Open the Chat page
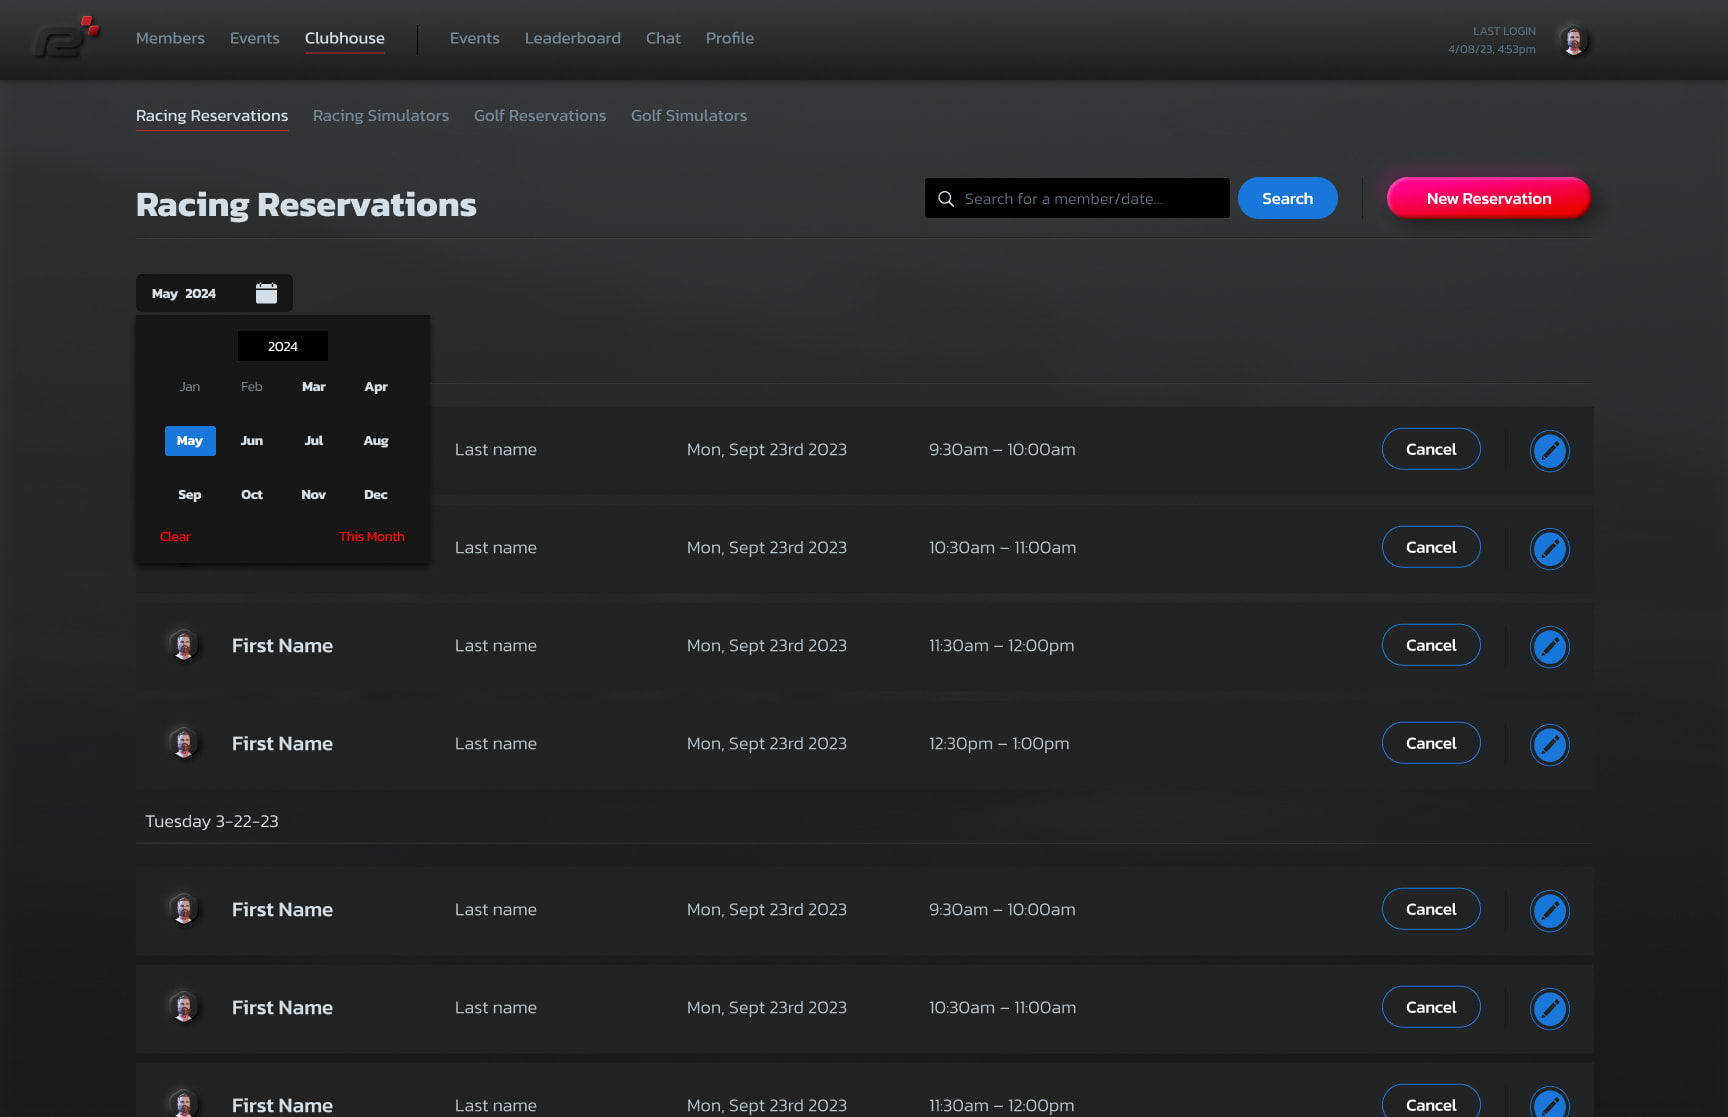This screenshot has height=1117, width=1728. [663, 38]
